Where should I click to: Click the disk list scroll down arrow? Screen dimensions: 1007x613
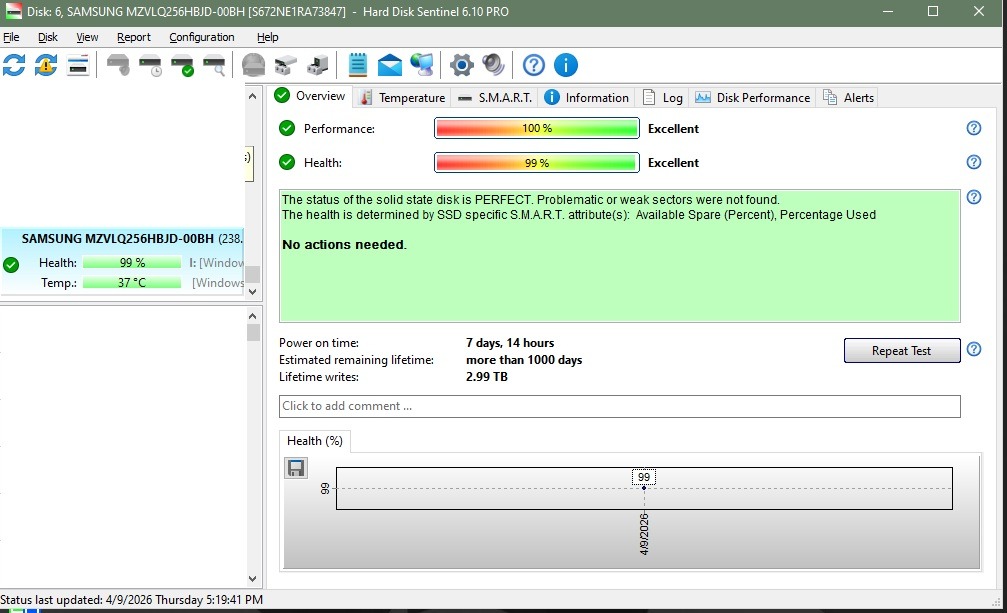tap(252, 291)
